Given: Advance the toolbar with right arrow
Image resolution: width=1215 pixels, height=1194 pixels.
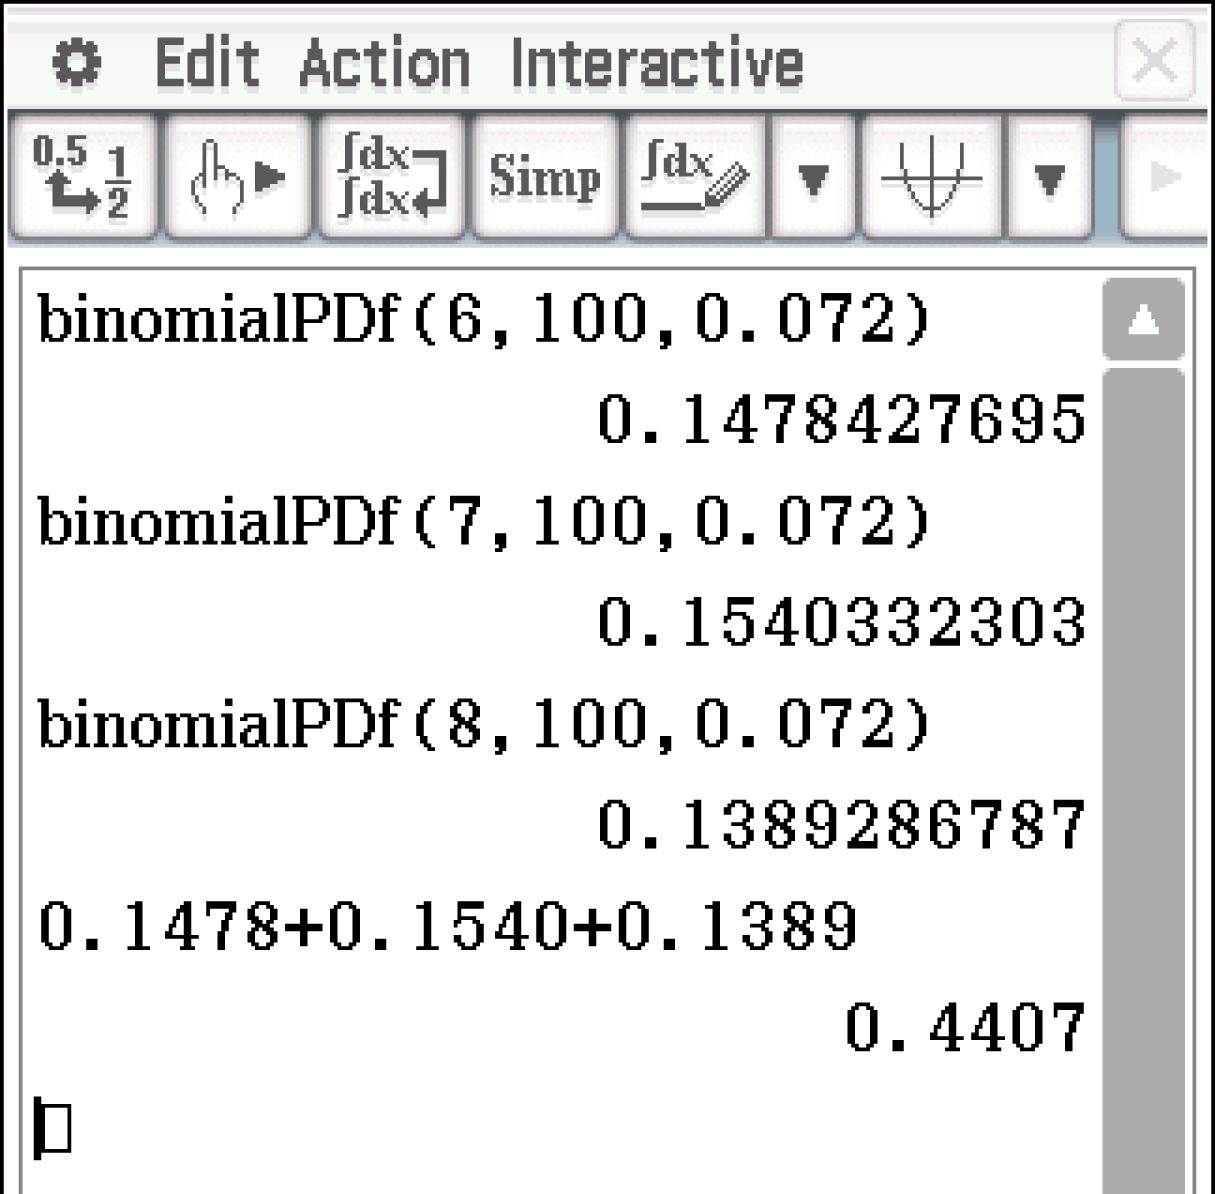Looking at the screenshot, I should [x=1163, y=178].
